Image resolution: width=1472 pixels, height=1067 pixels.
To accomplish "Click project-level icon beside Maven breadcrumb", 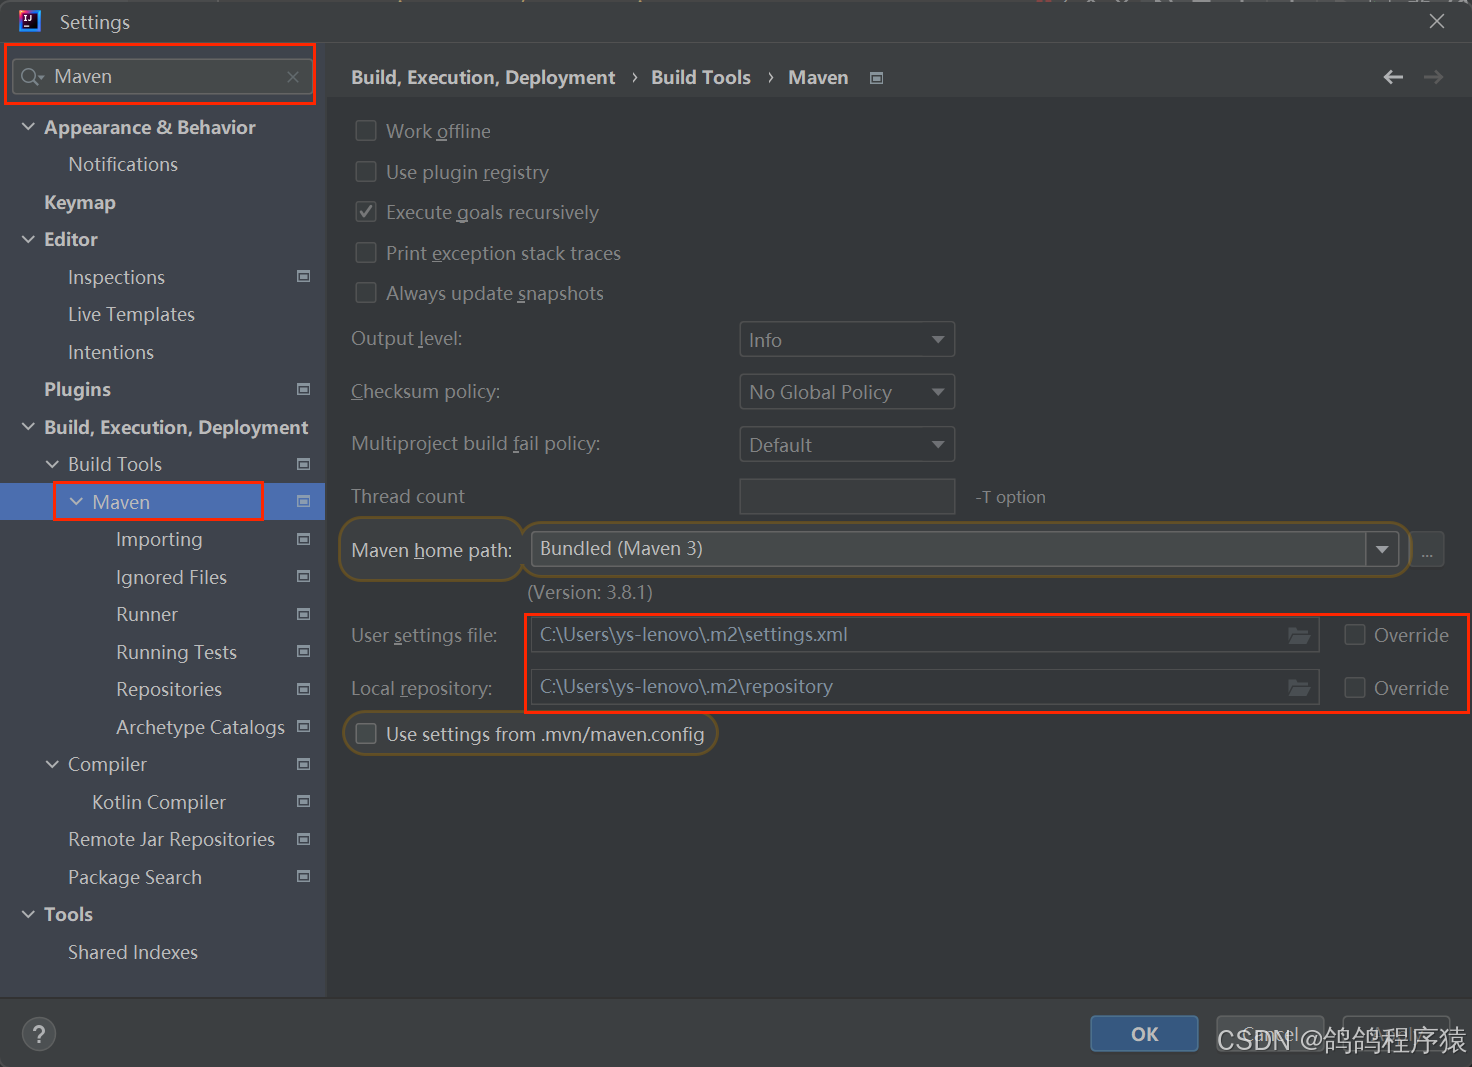I will click(x=877, y=78).
